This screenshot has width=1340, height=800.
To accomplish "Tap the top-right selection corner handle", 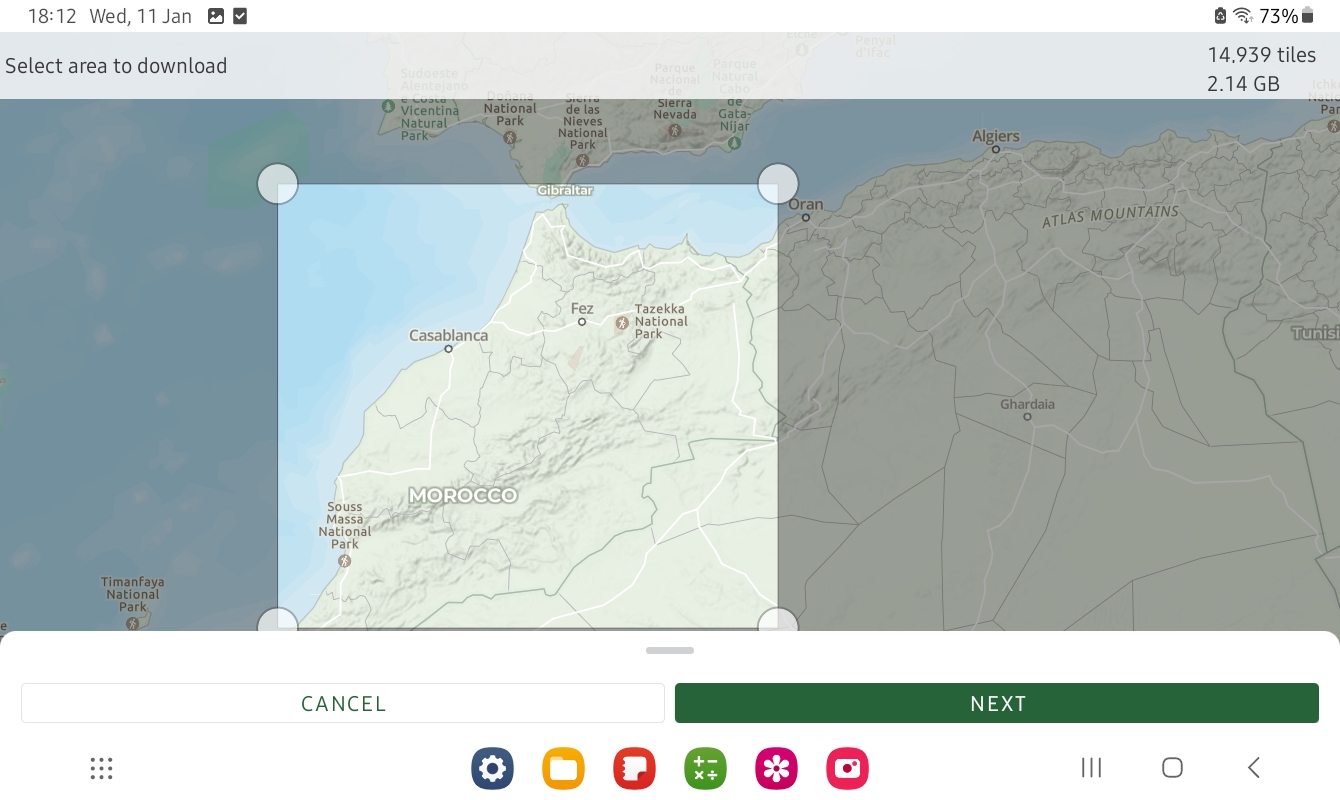I will click(x=778, y=184).
